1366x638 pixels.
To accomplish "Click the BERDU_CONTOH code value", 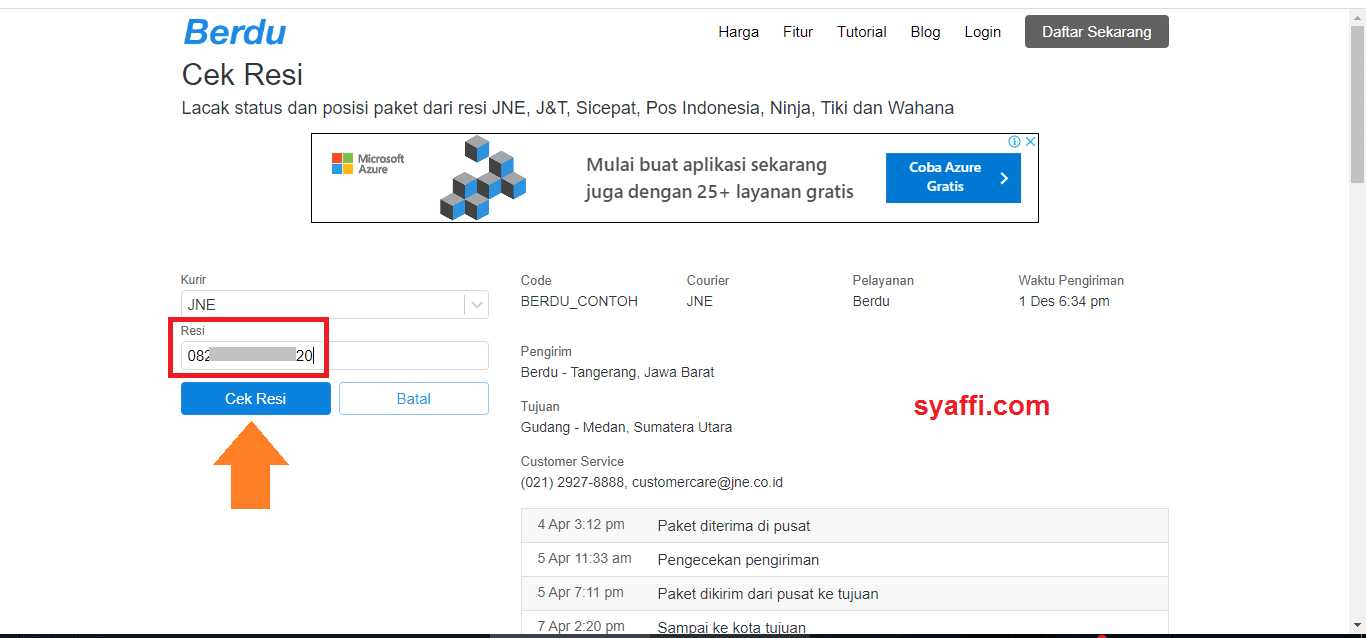I will 579,301.
